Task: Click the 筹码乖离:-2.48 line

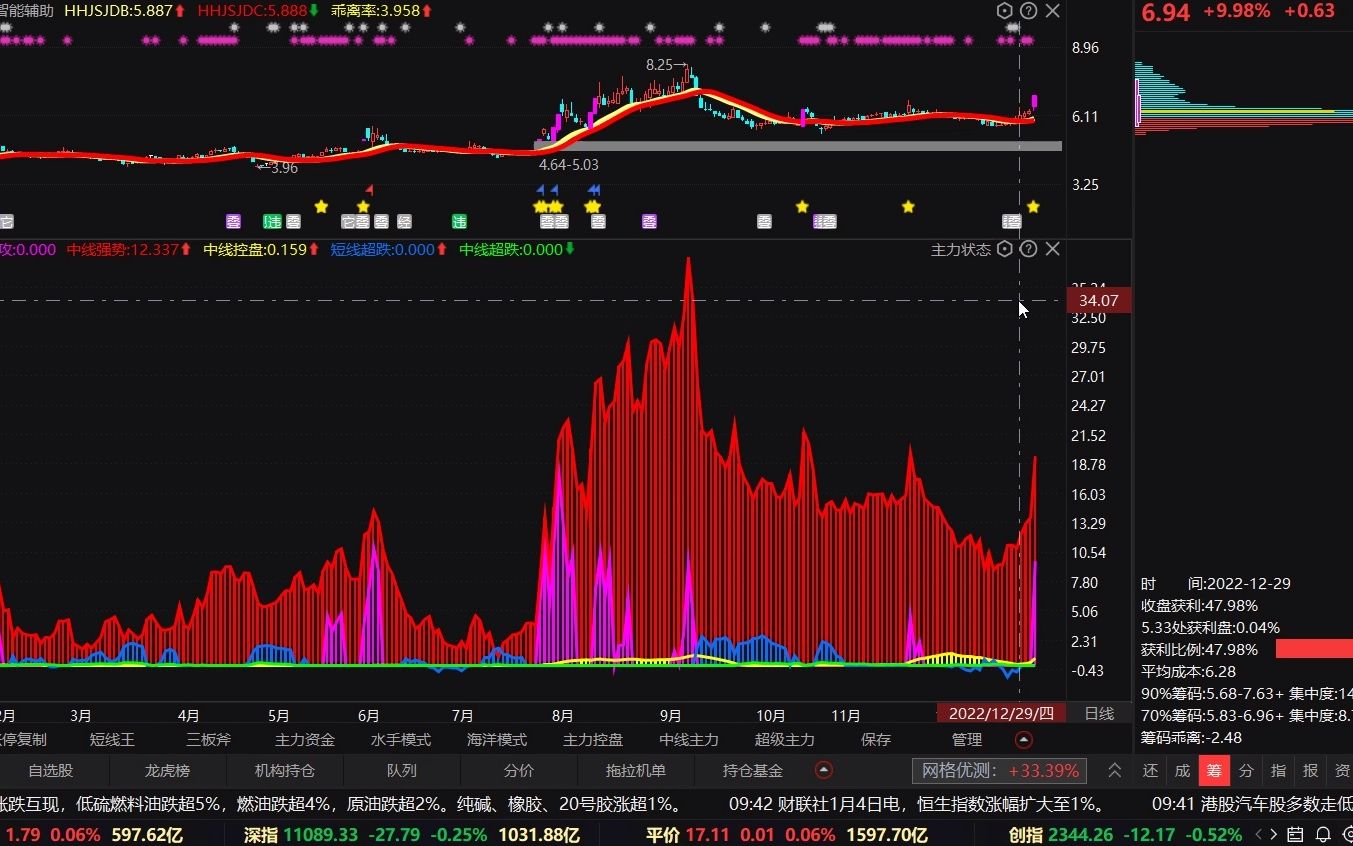Action: tap(1191, 737)
